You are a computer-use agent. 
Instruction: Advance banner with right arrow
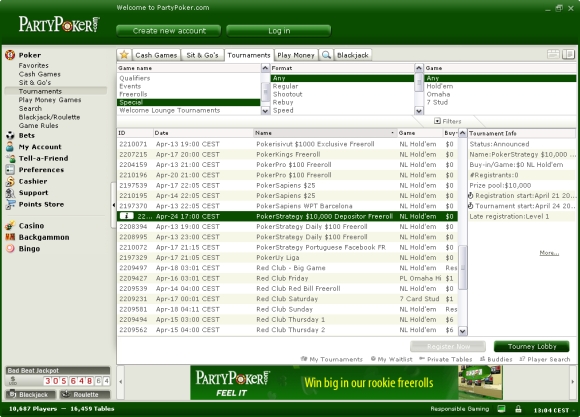coord(573,381)
